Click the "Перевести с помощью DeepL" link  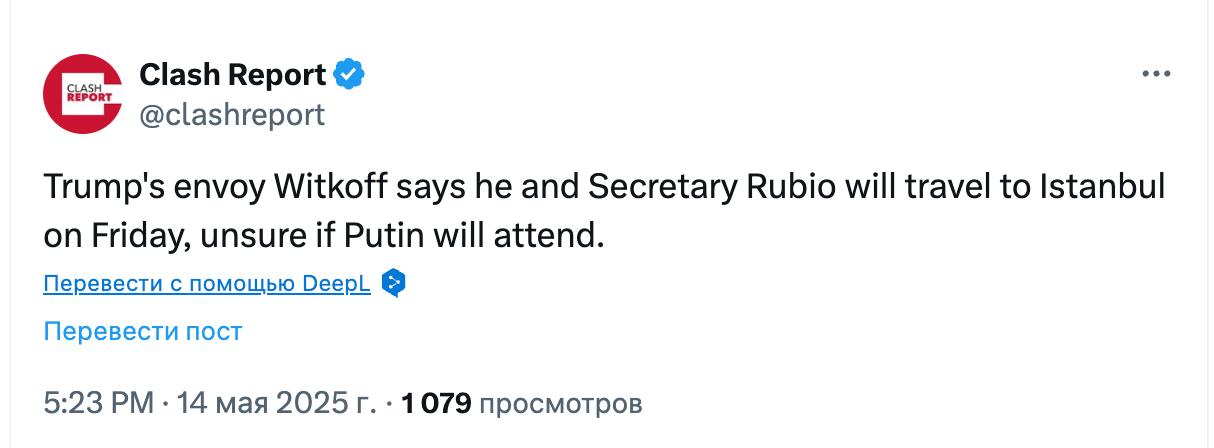pyautogui.click(x=207, y=285)
